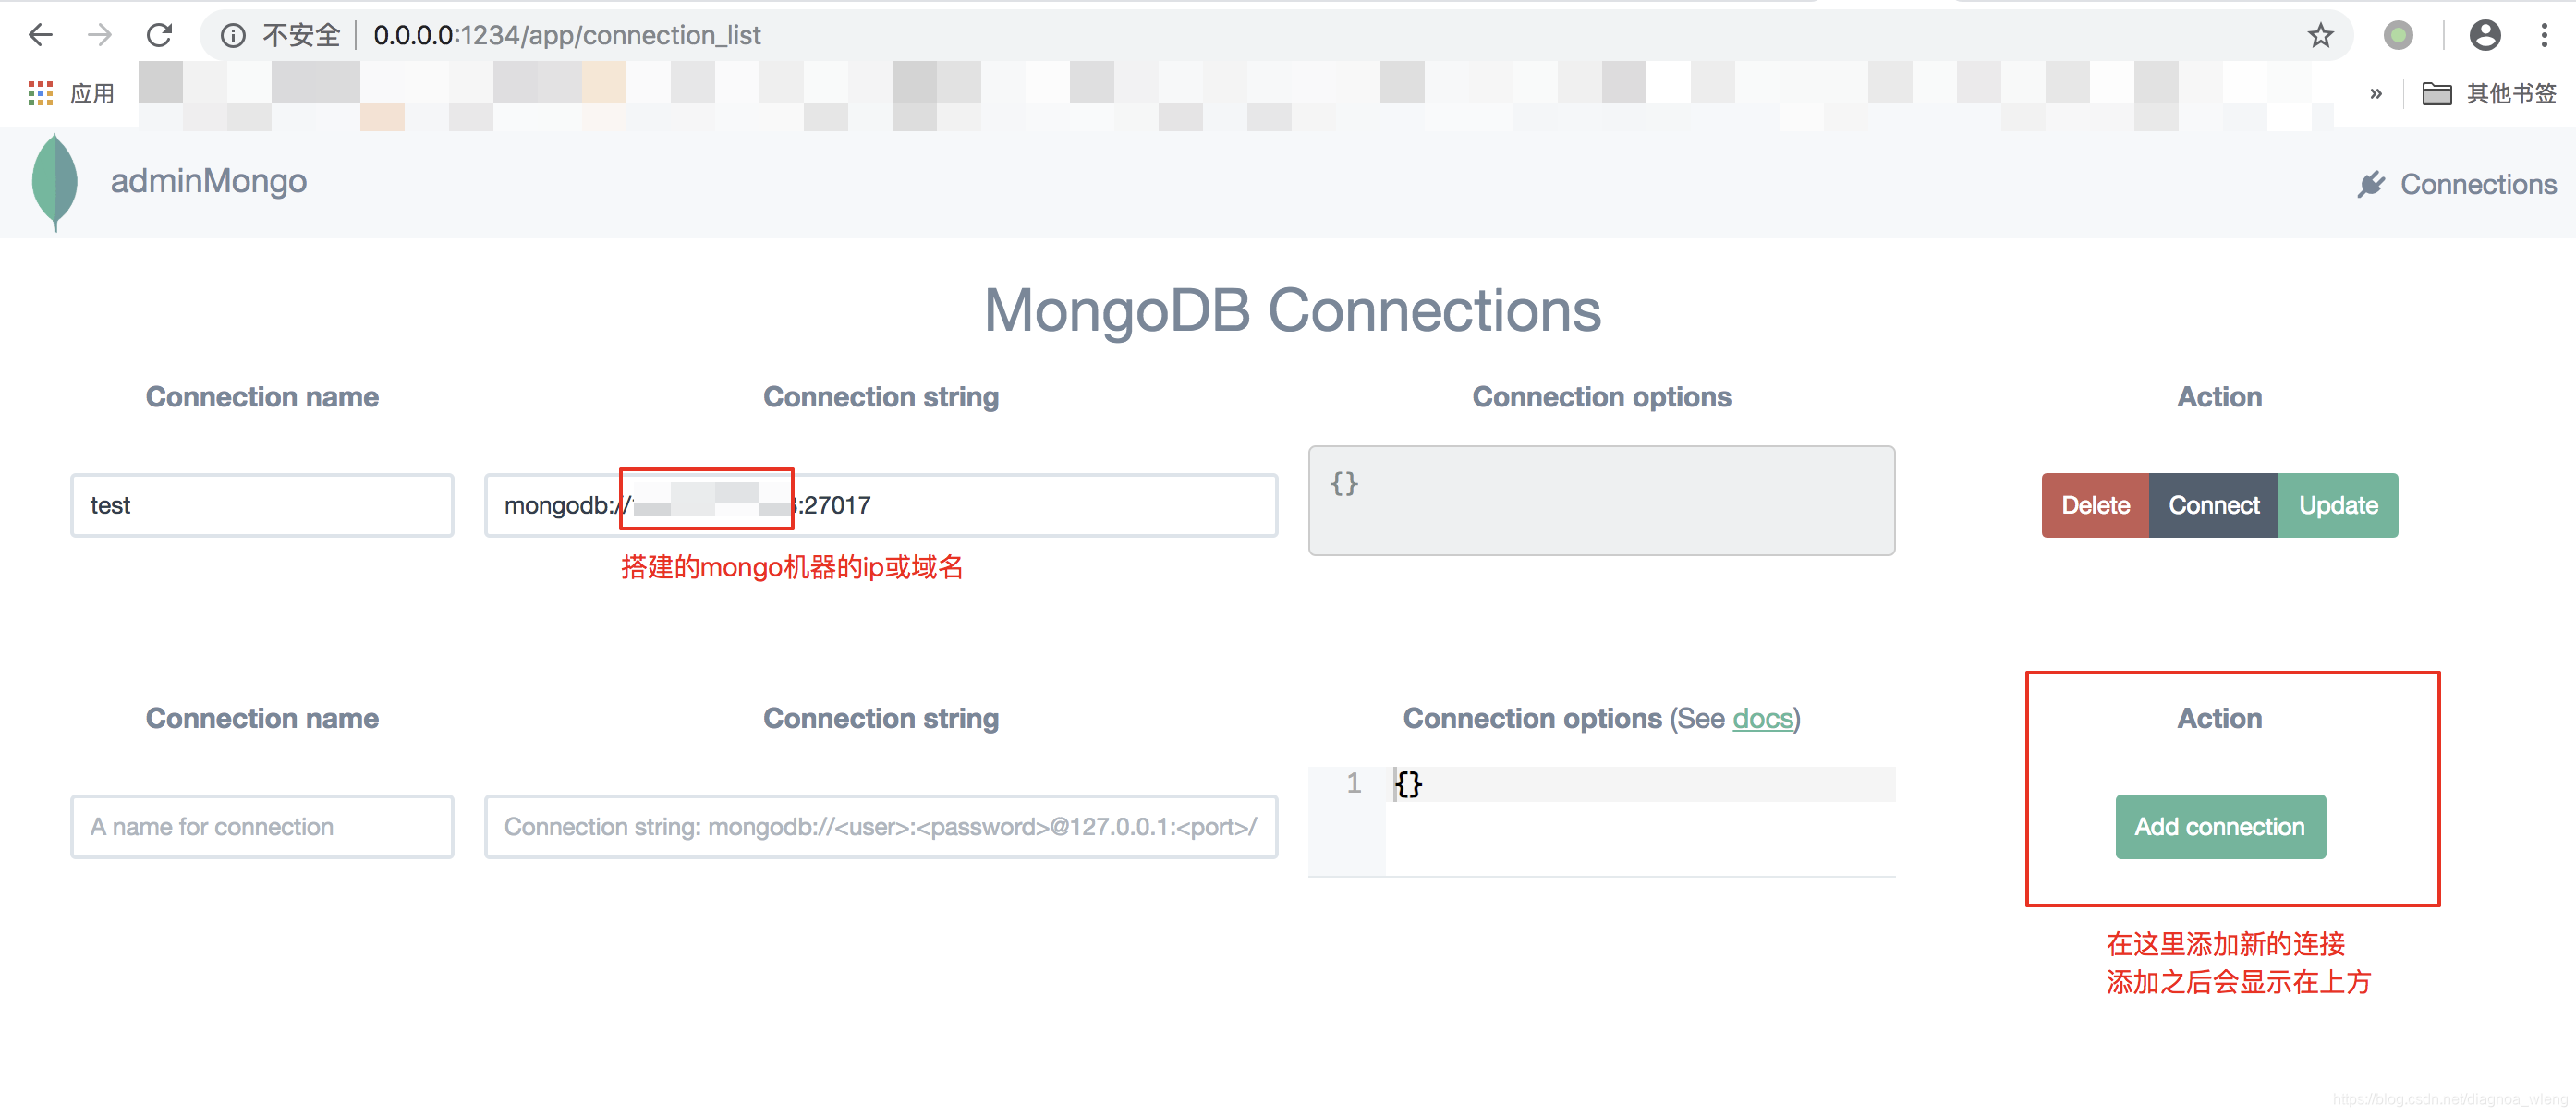This screenshot has width=2576, height=1116.
Task: Reload the page with refresh icon
Action: click(159, 35)
